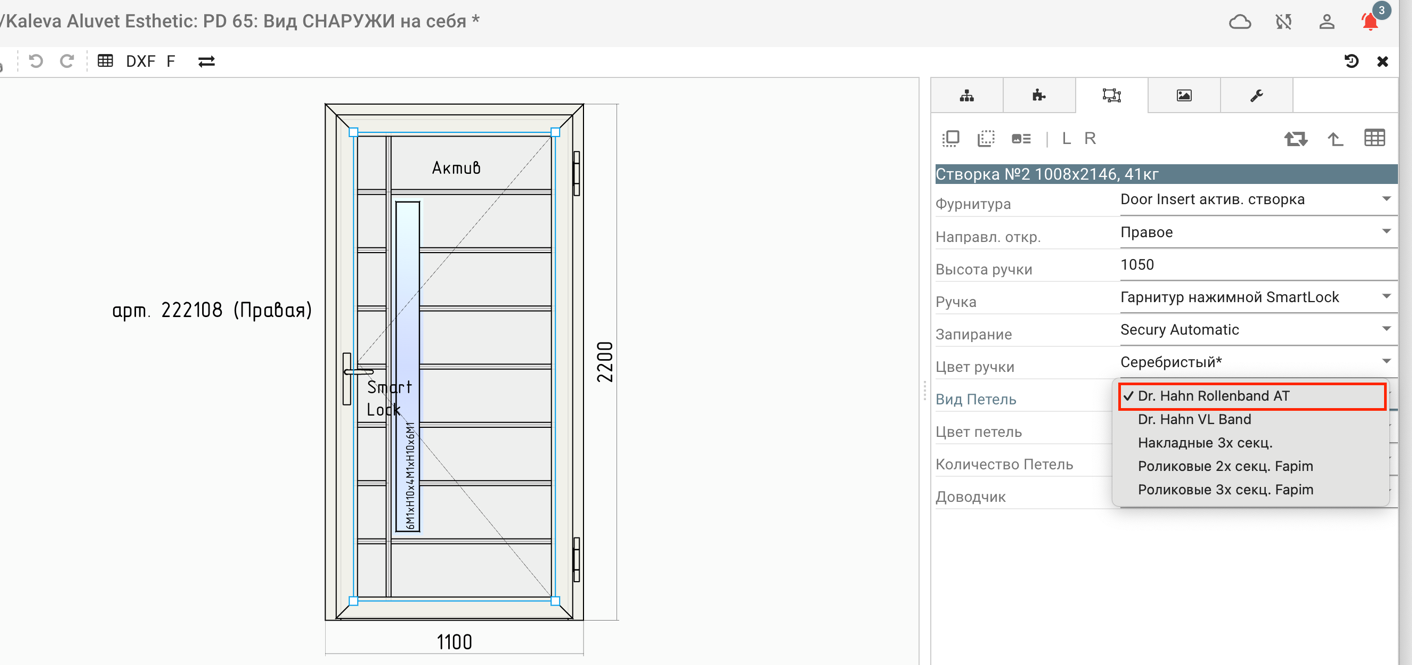Open the Направл. откр. dropdown
This screenshot has height=665, width=1412.
tap(1257, 232)
